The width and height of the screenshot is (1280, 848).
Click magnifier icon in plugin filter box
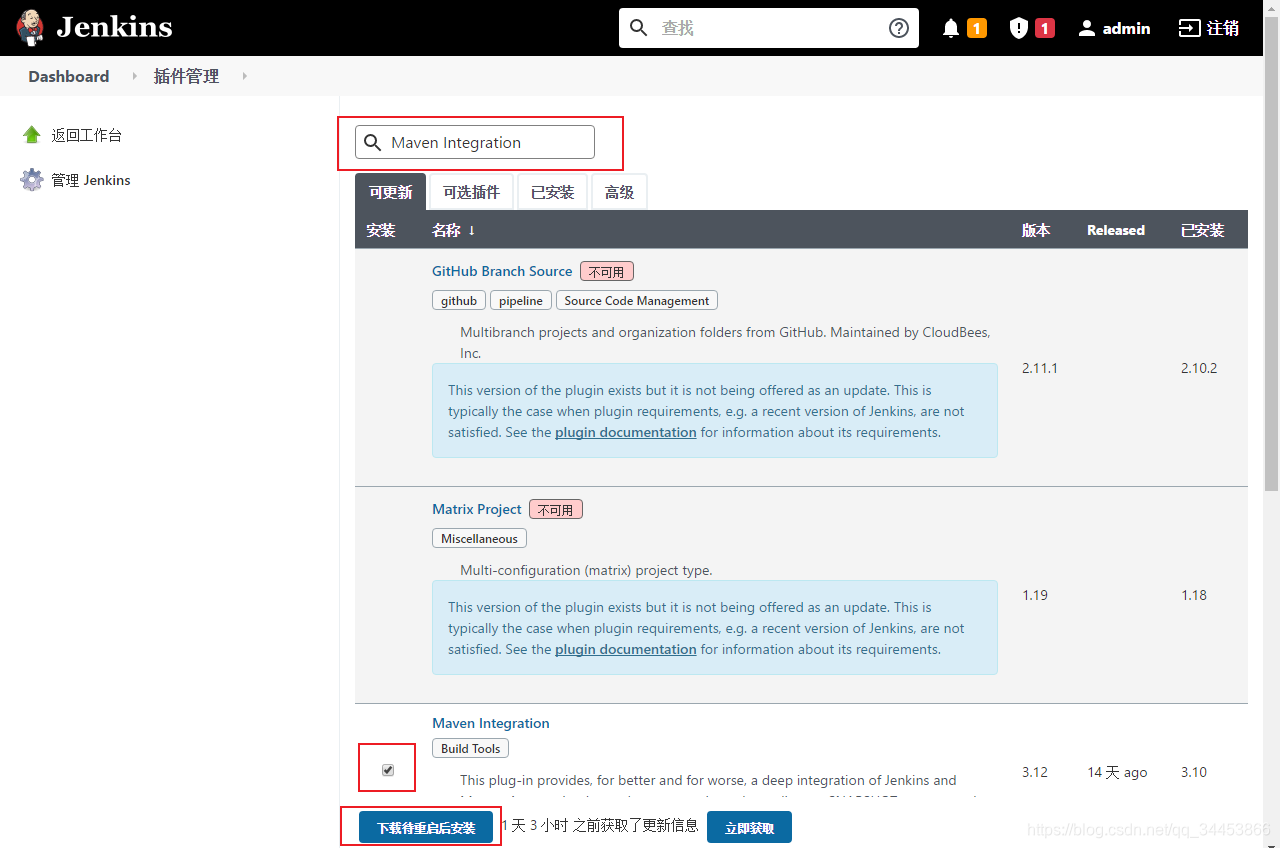coord(372,142)
